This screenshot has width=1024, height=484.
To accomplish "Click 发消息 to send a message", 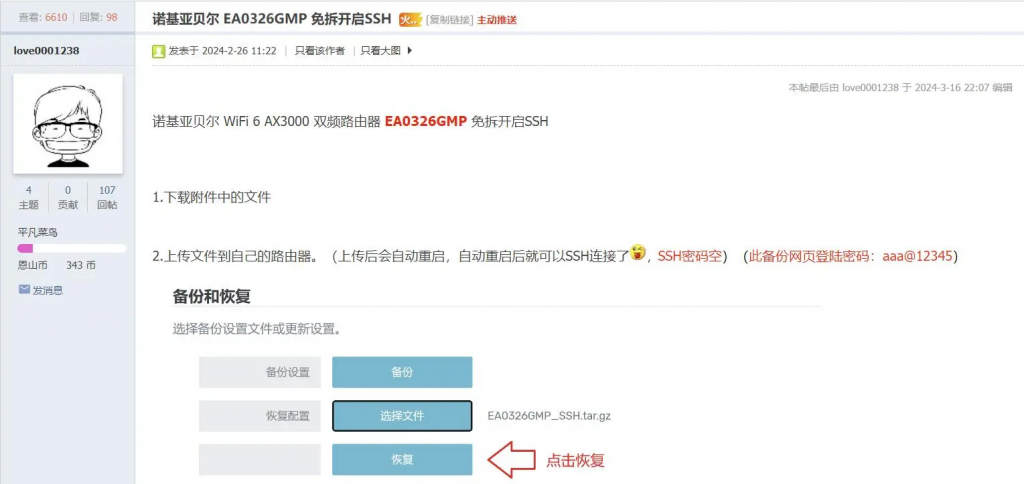I will click(48, 290).
